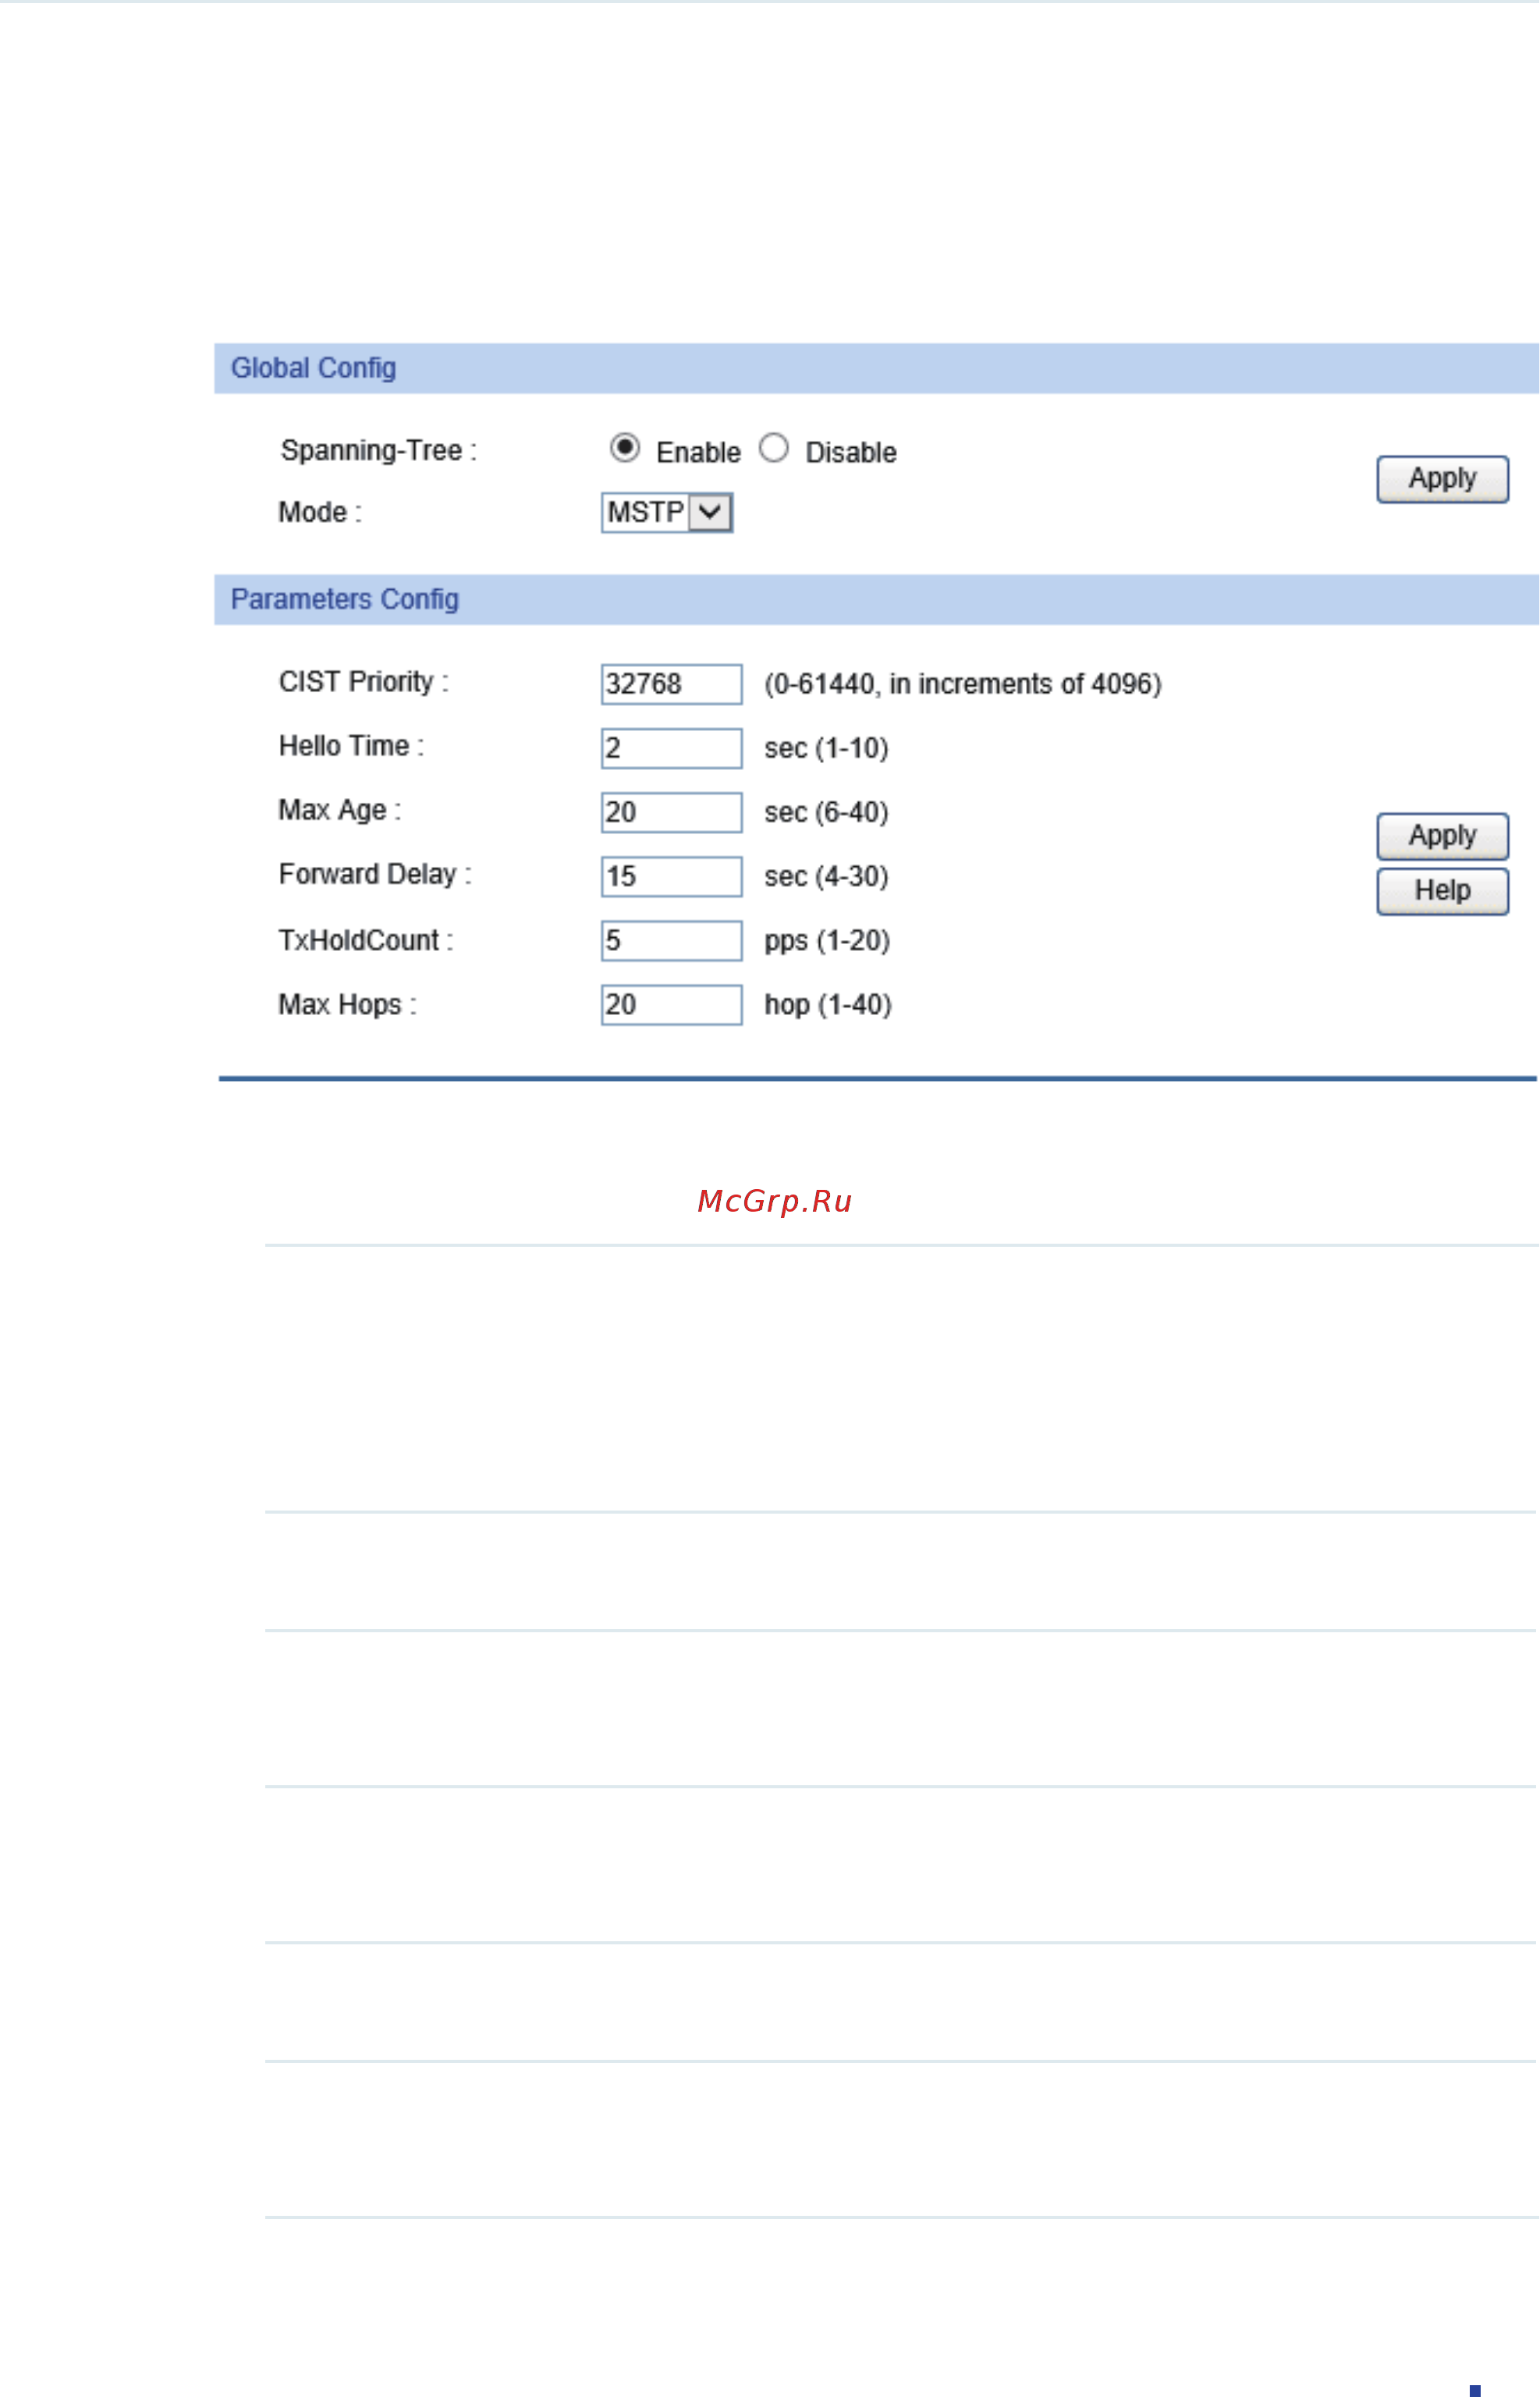Click the 'TxHoldCount :' label
Screen dimensions: 1540x2400
[x=366, y=941]
